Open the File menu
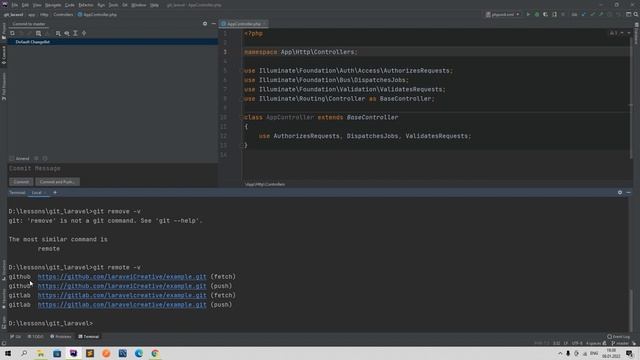Viewport: 640px width, 360px height. [15, 5]
